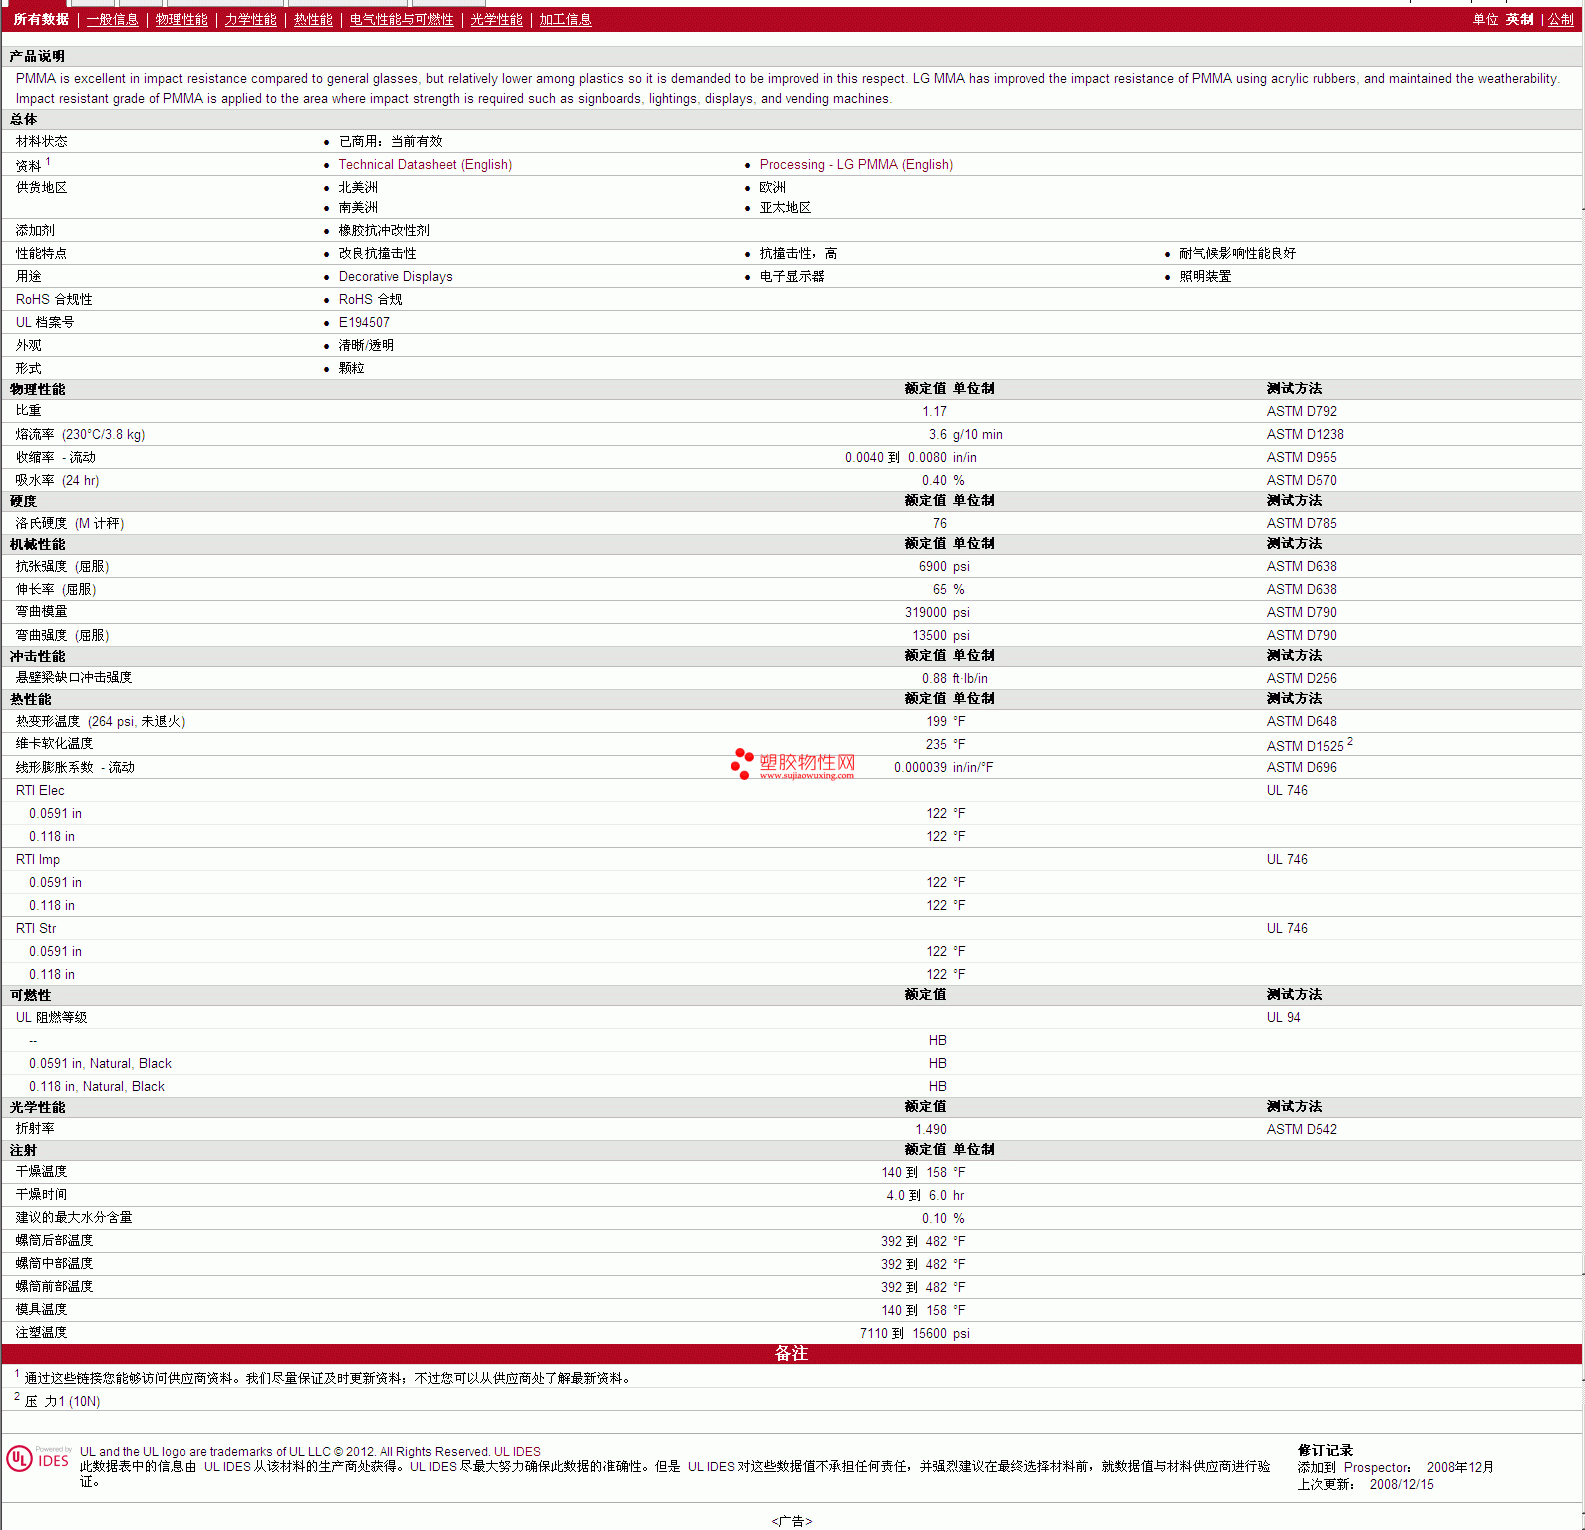
Task: Open Processing - LG PMMA (English) link
Action: pyautogui.click(x=856, y=165)
